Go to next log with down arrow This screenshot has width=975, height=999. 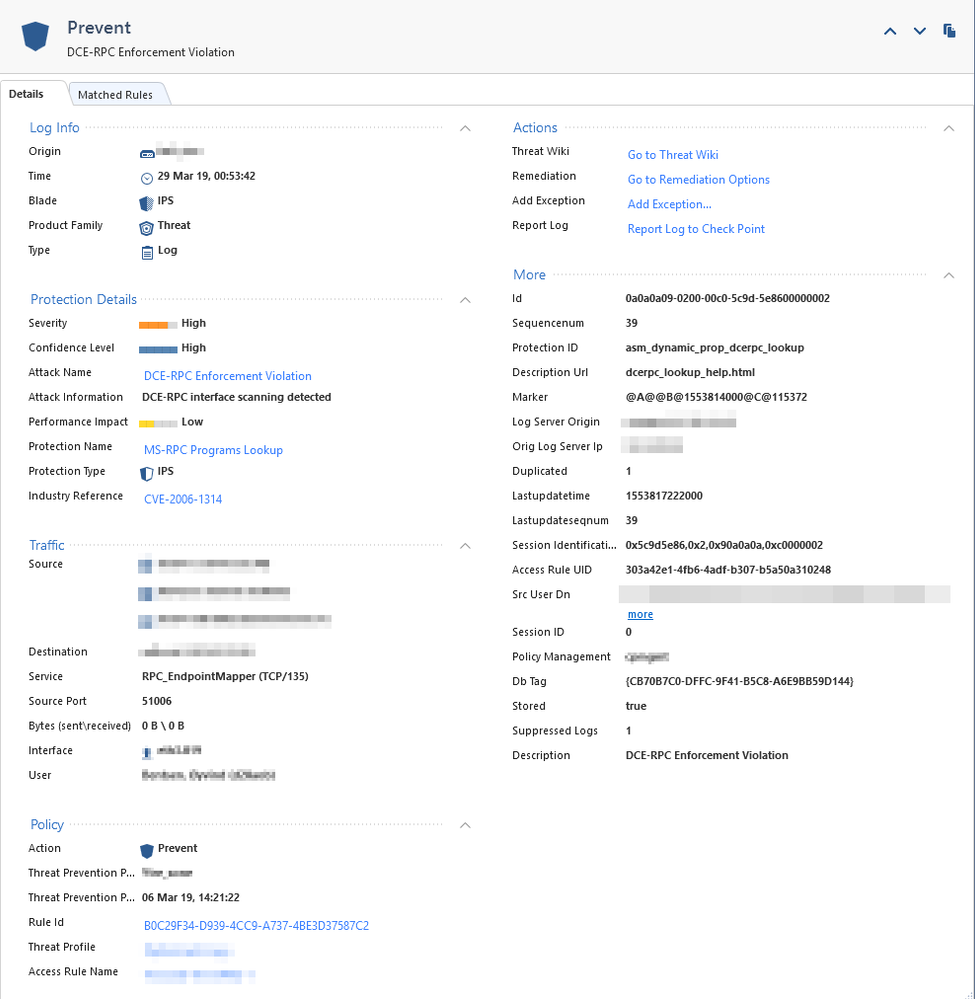pos(919,32)
